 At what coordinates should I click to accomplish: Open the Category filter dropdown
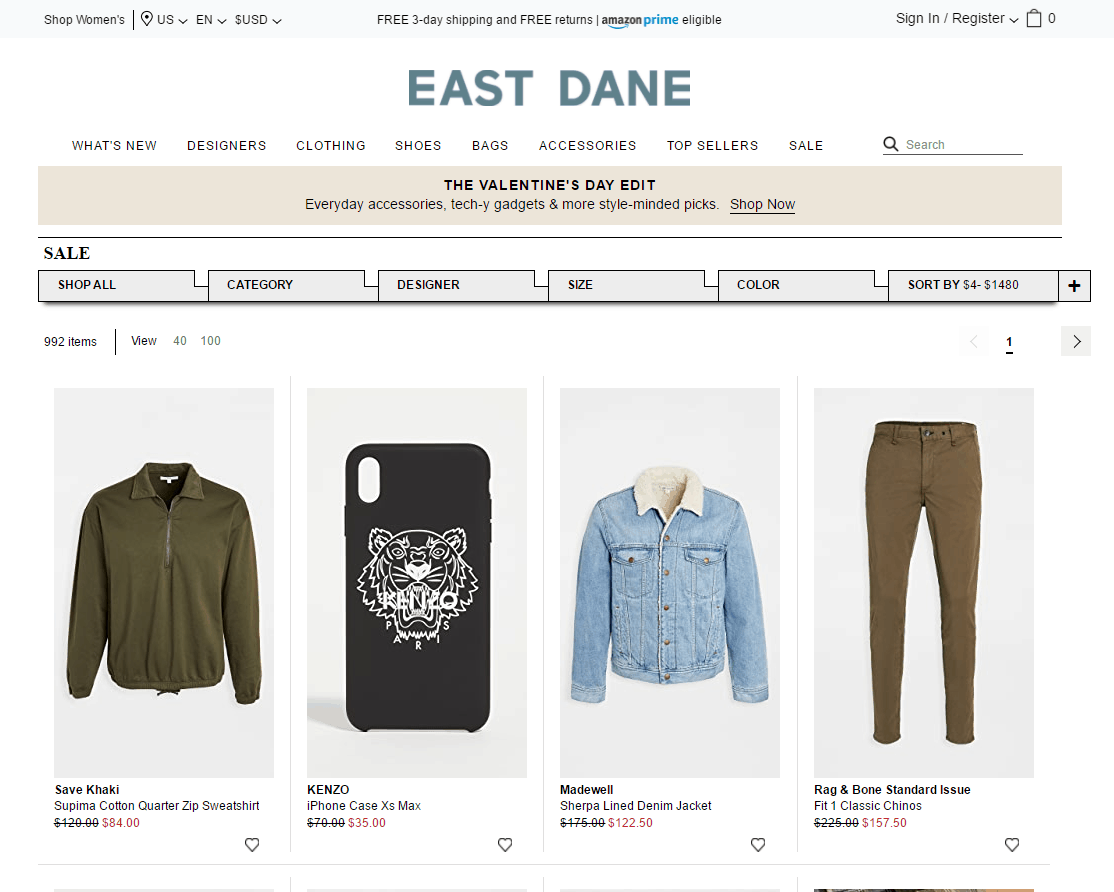pos(286,285)
